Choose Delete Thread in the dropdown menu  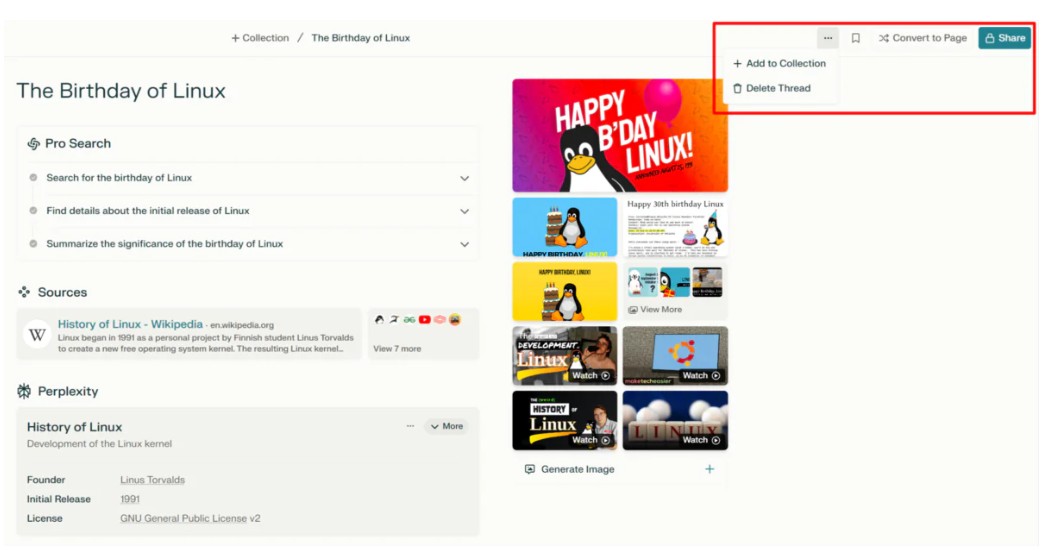(772, 88)
